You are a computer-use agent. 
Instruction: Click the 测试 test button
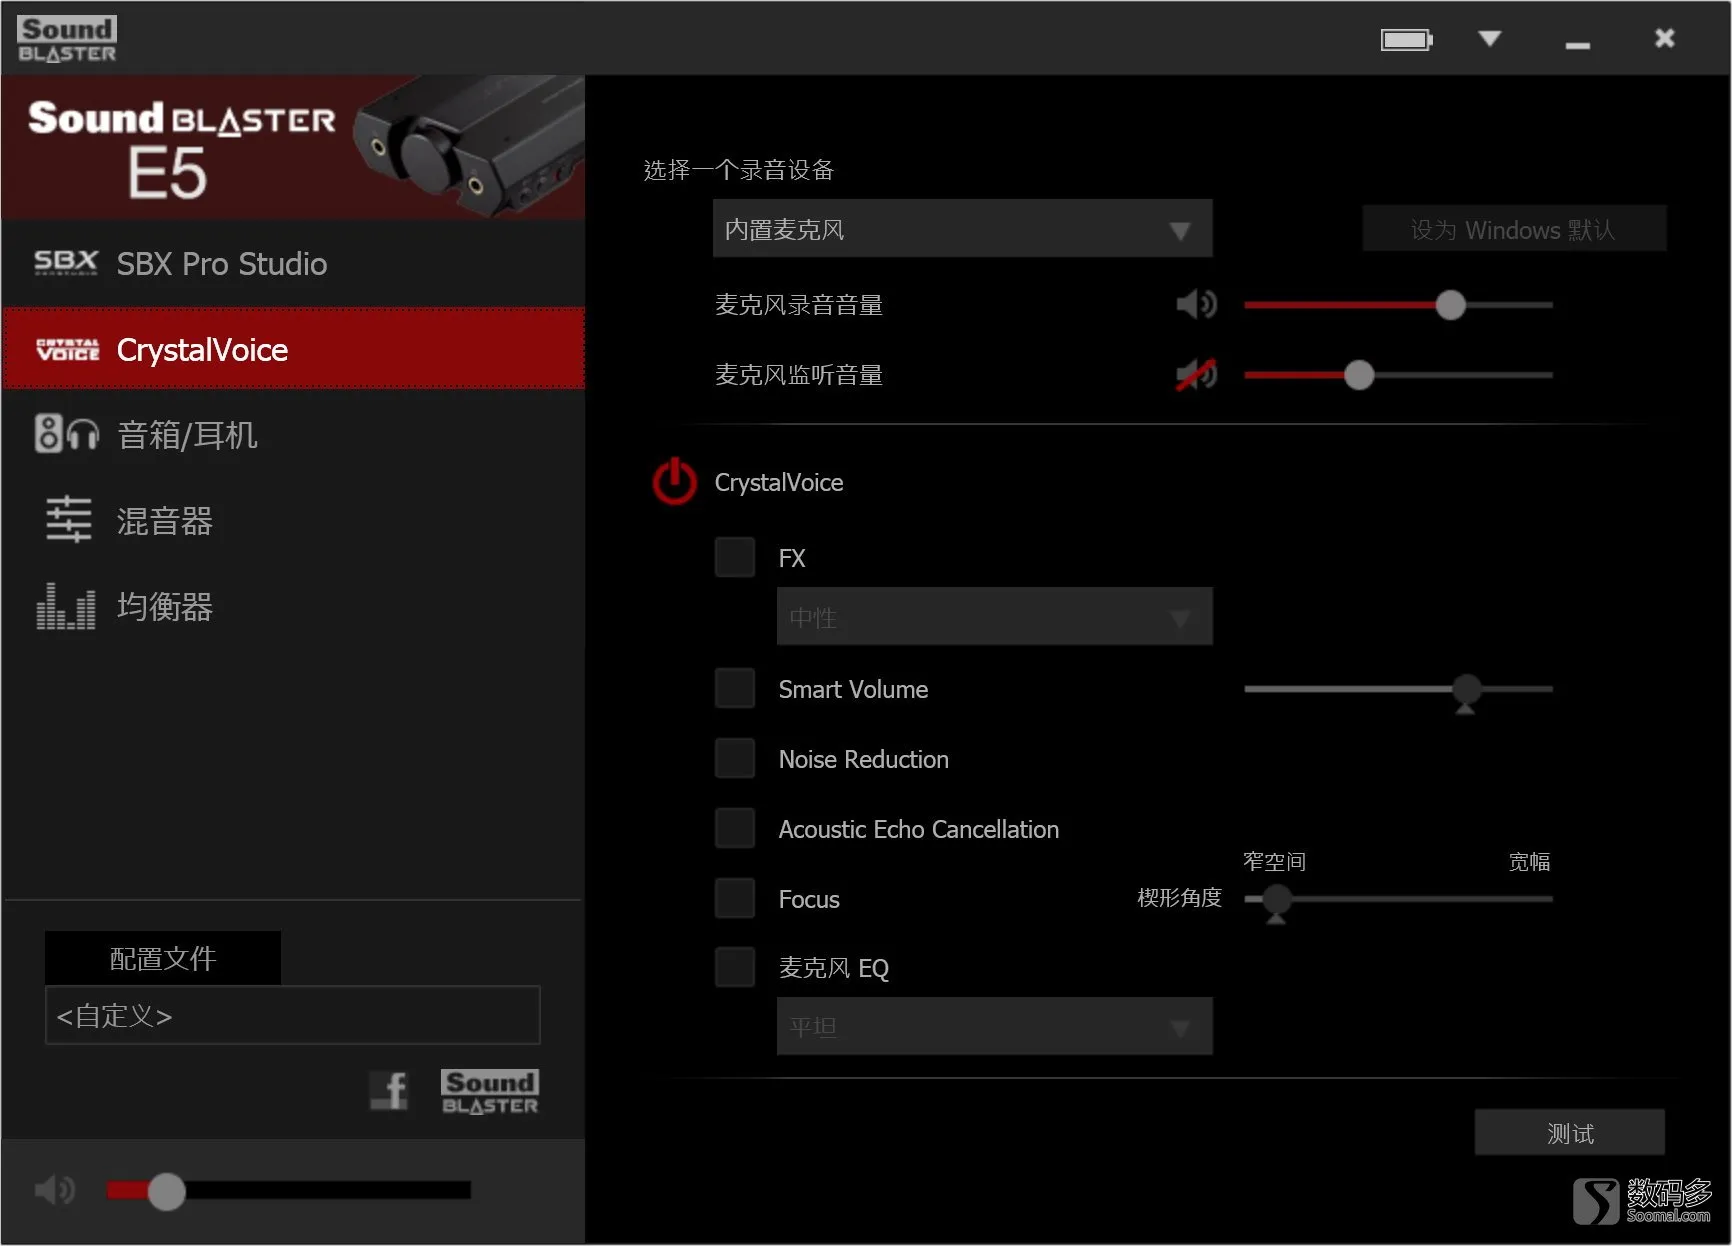[x=1570, y=1132]
